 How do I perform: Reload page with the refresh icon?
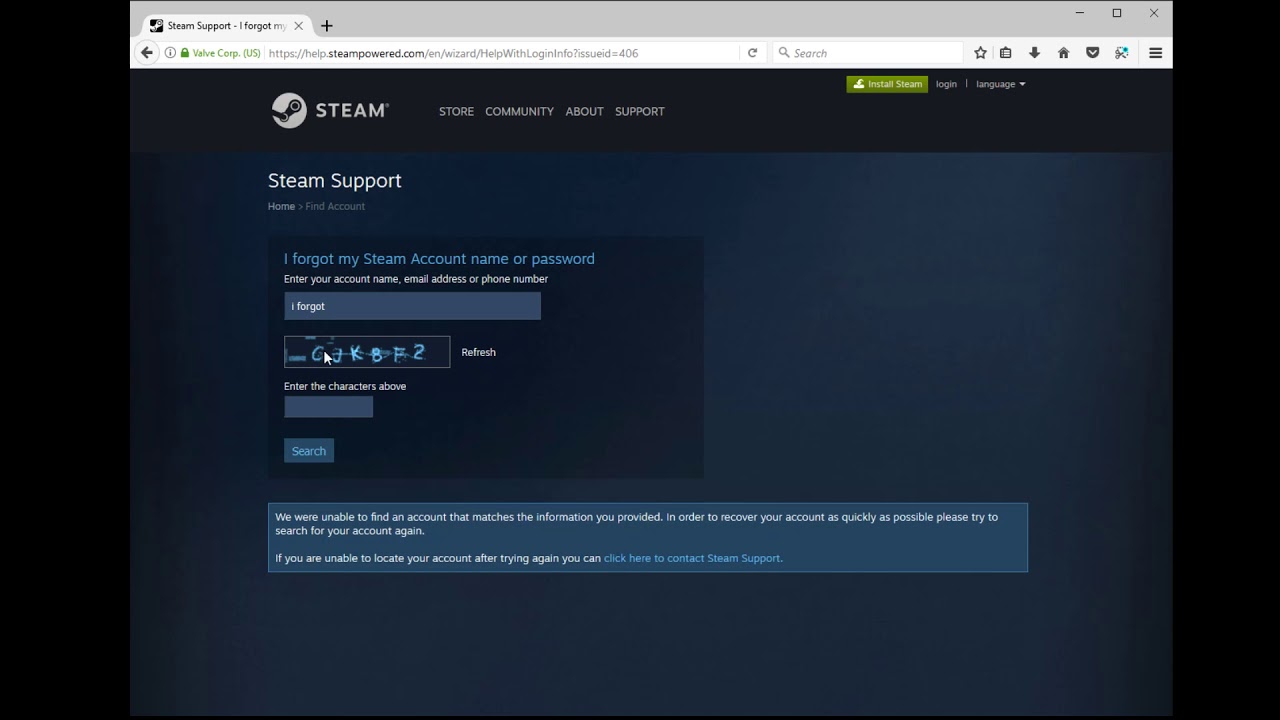[752, 53]
